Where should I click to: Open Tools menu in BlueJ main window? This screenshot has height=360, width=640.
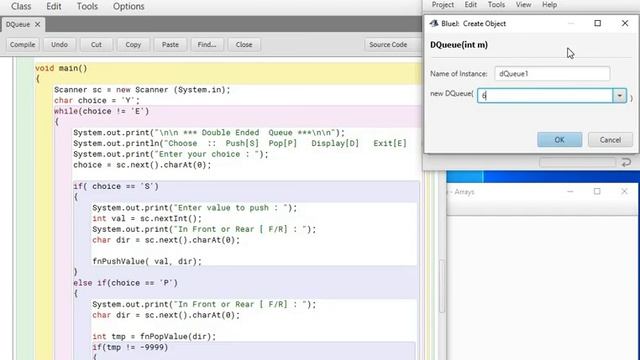click(x=496, y=5)
